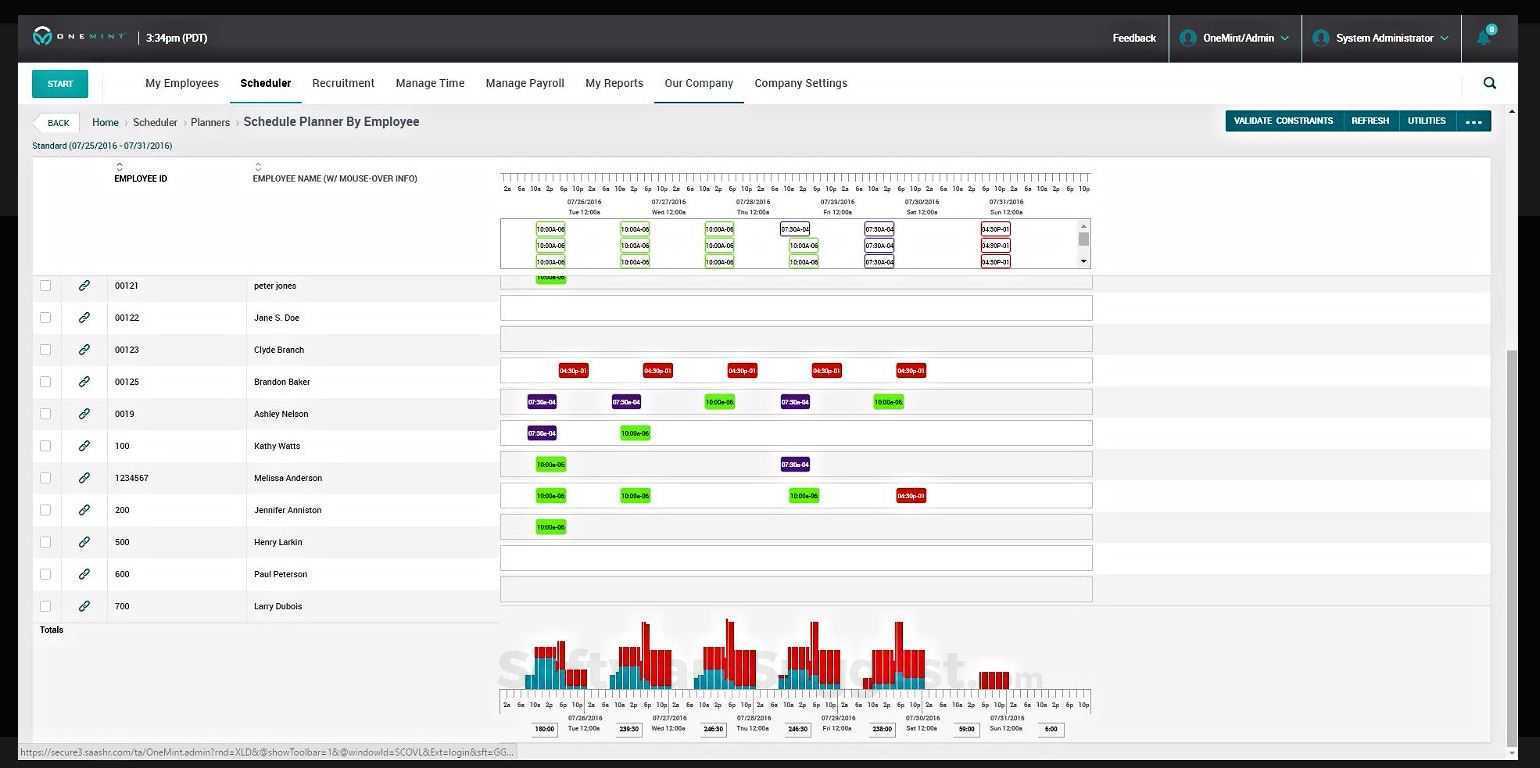Click shift template list scrollbar thumb
The height and width of the screenshot is (768, 1540).
click(x=1084, y=239)
